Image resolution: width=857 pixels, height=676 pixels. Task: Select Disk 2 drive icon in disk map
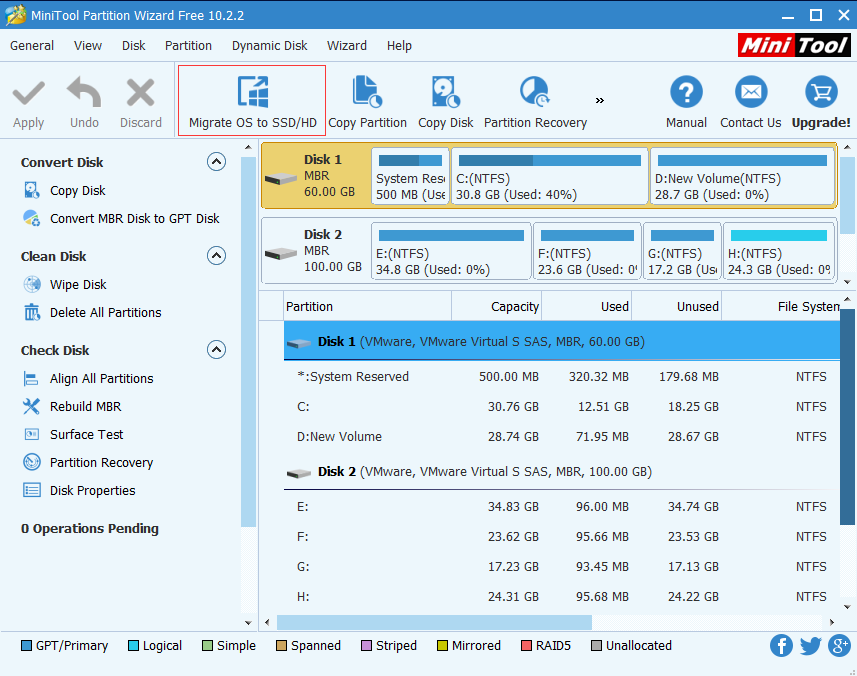(280, 254)
